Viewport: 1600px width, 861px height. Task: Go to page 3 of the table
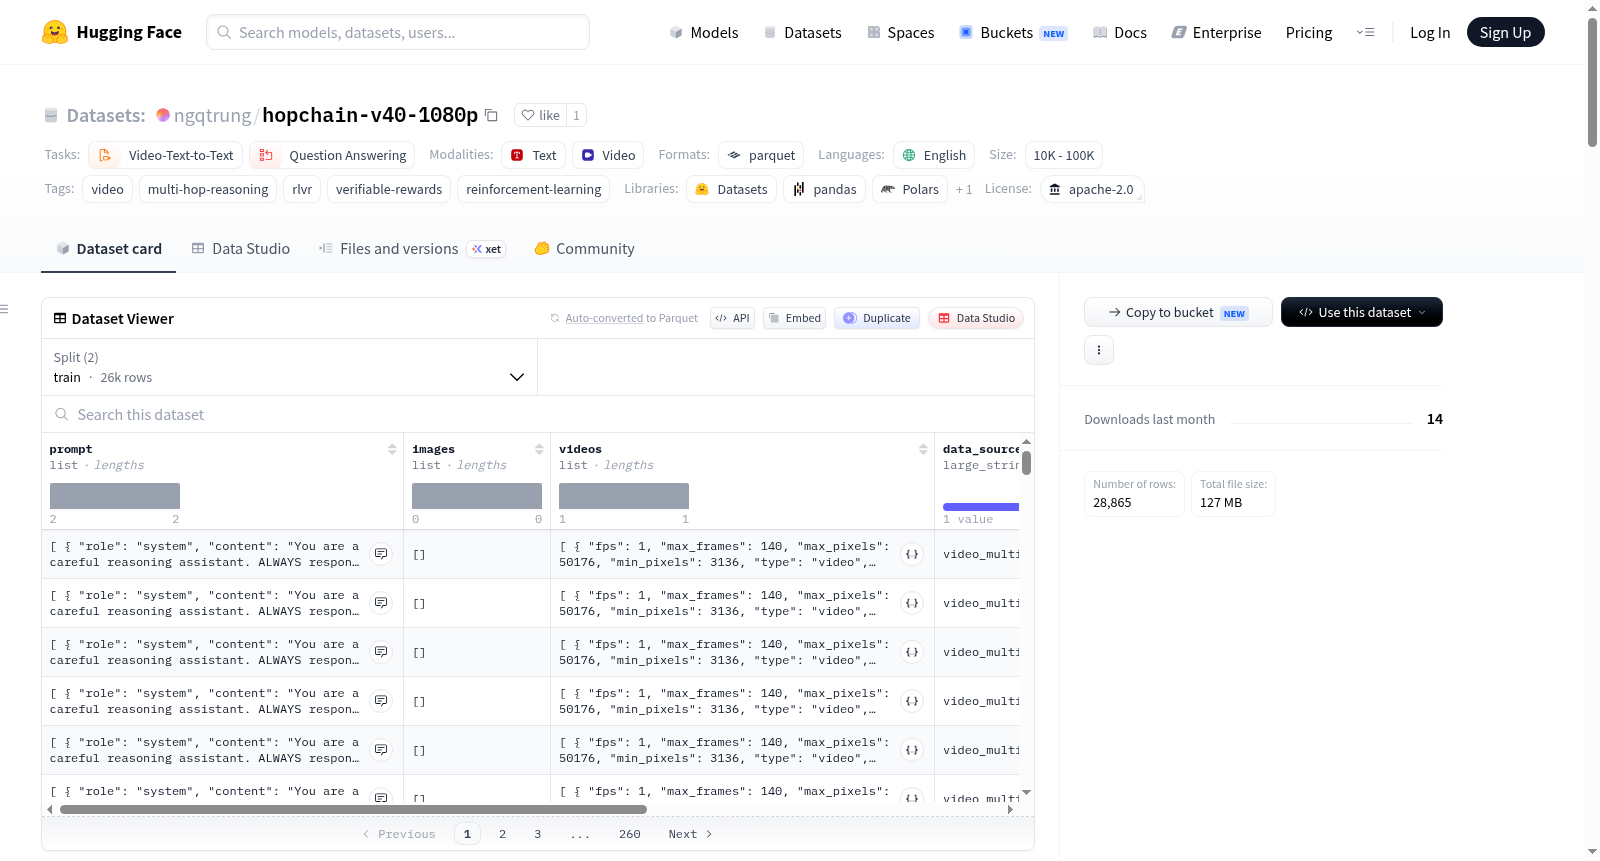click(x=538, y=834)
